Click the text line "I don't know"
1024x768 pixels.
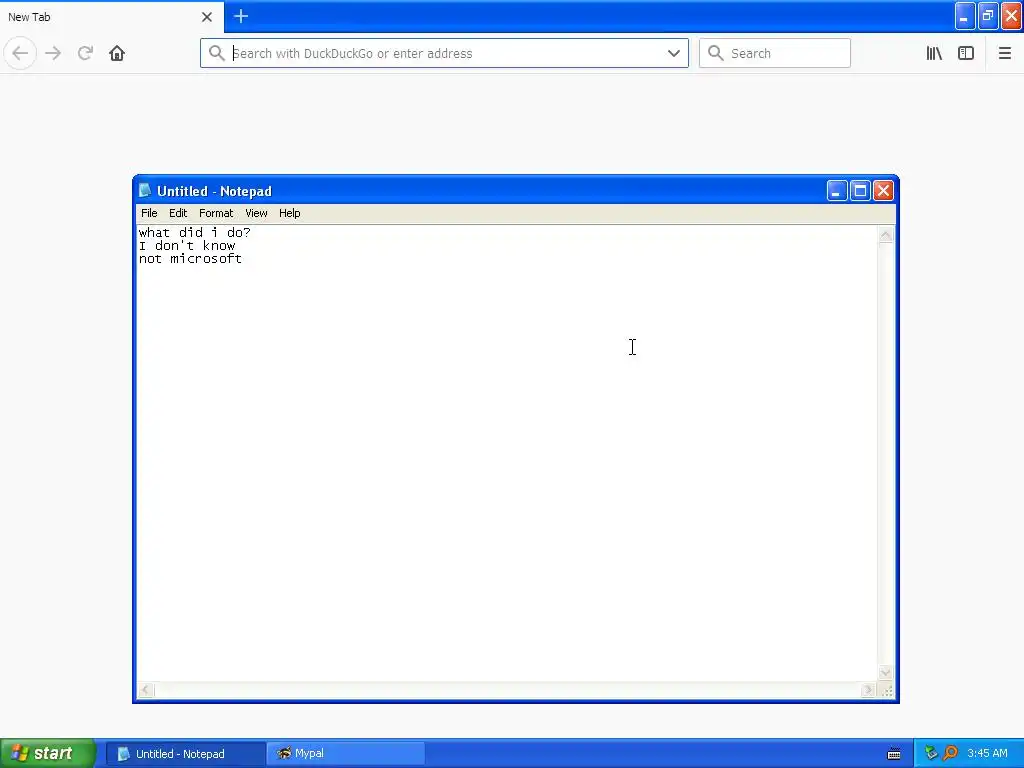click(x=187, y=246)
